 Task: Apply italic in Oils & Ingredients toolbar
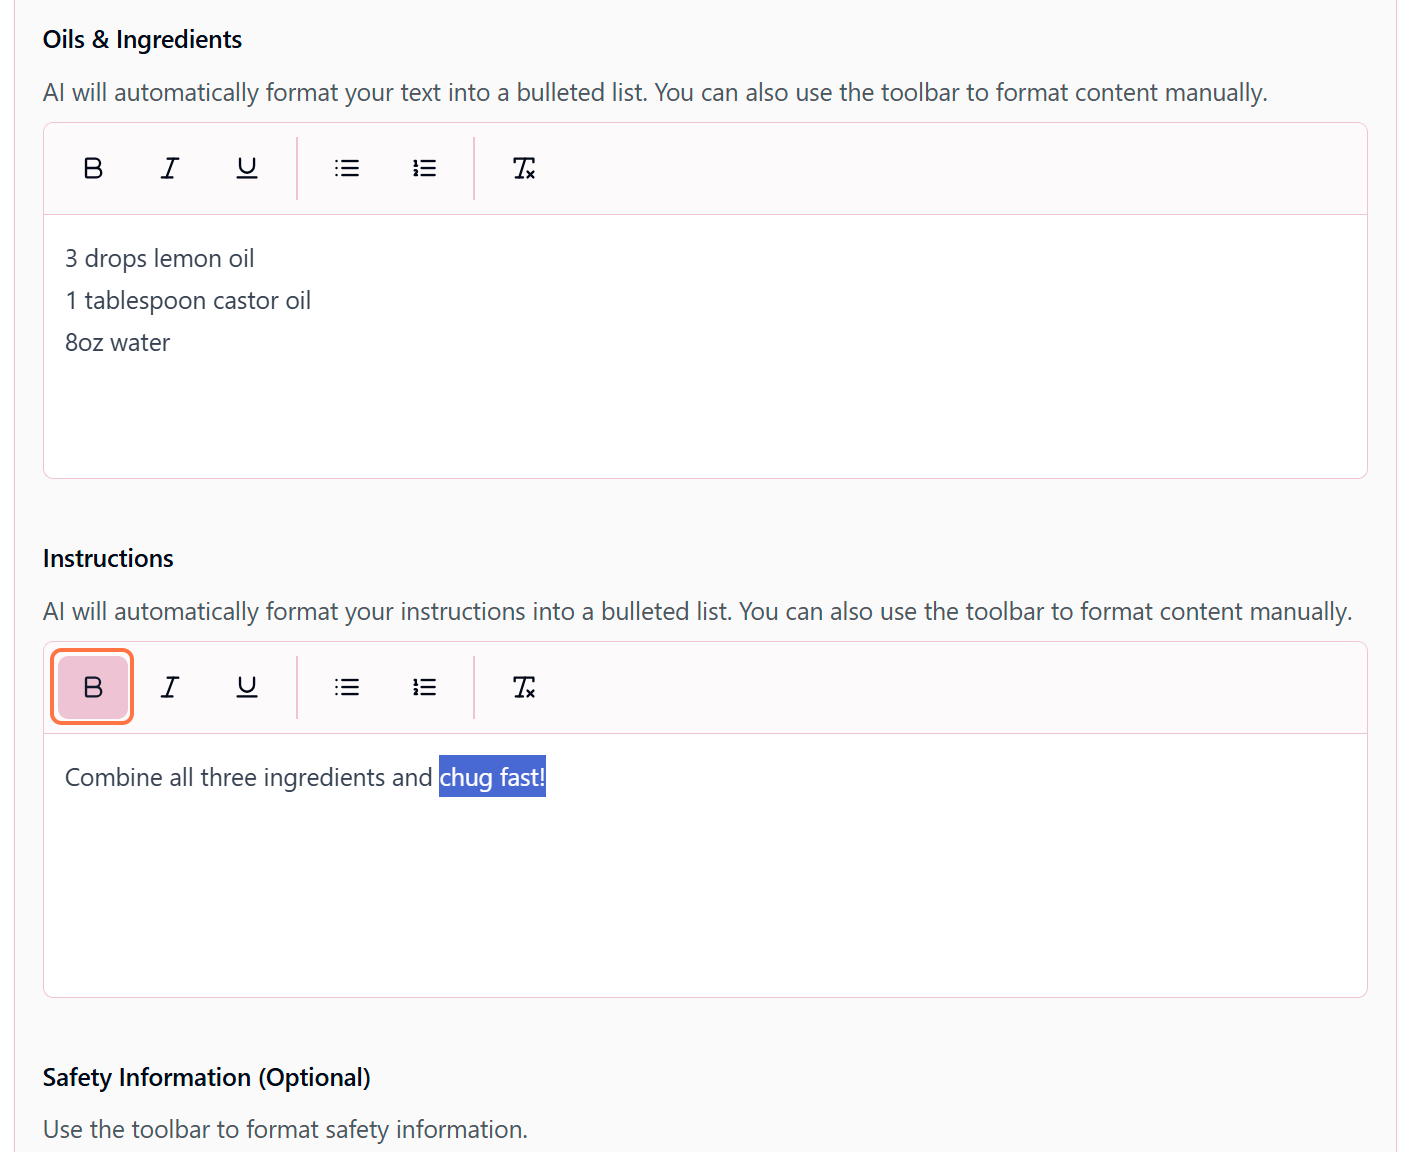coord(170,168)
